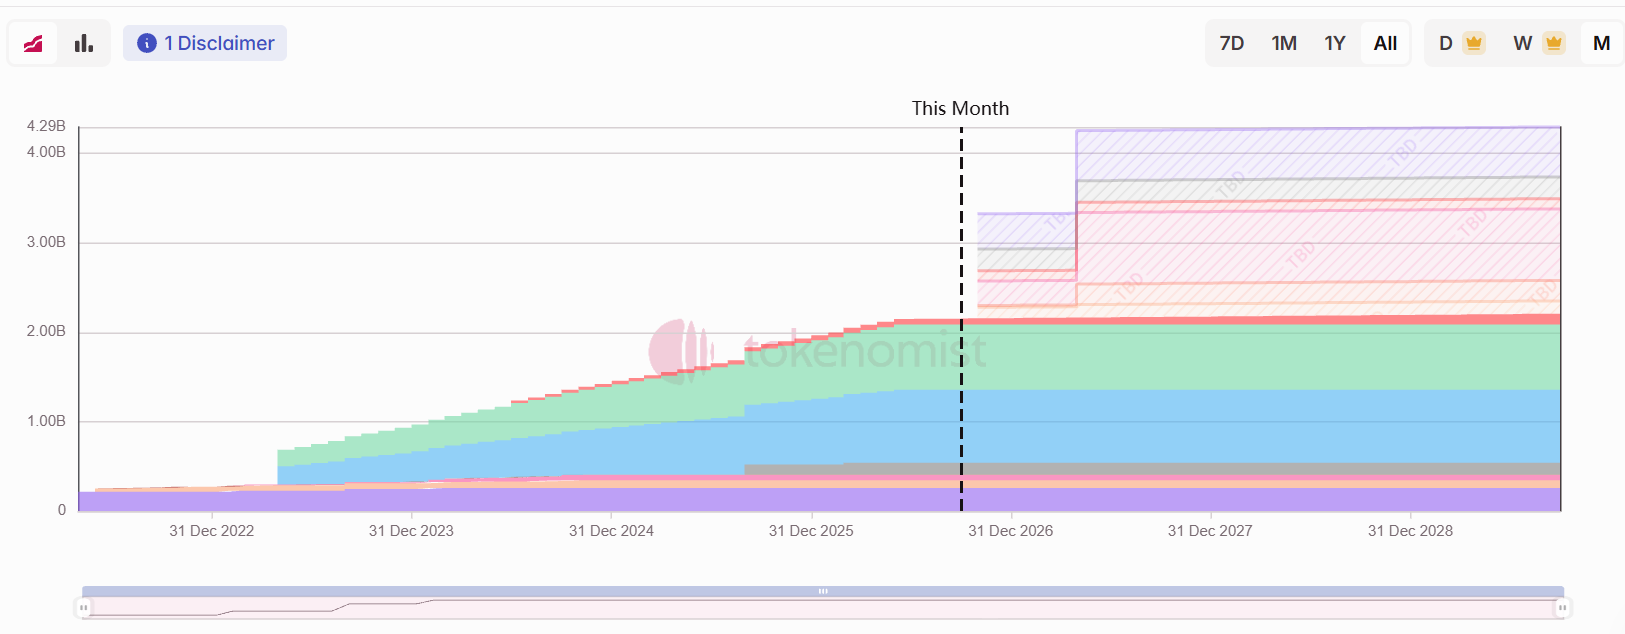1625x634 pixels.
Task: Click the 31 Dec 2028 axis label
Action: coord(1410,531)
